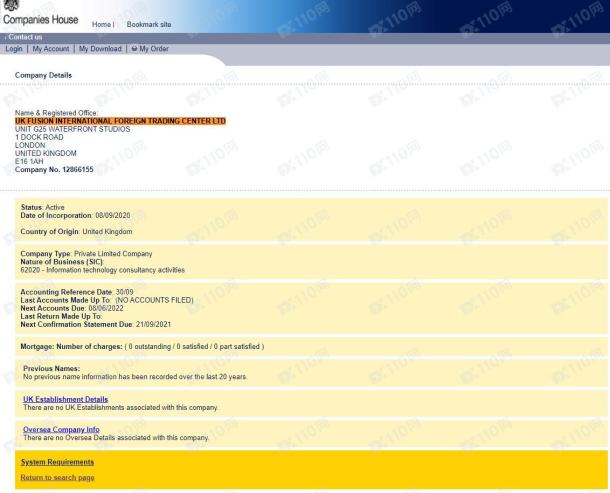Click Name & Registered Office label

(x=56, y=113)
